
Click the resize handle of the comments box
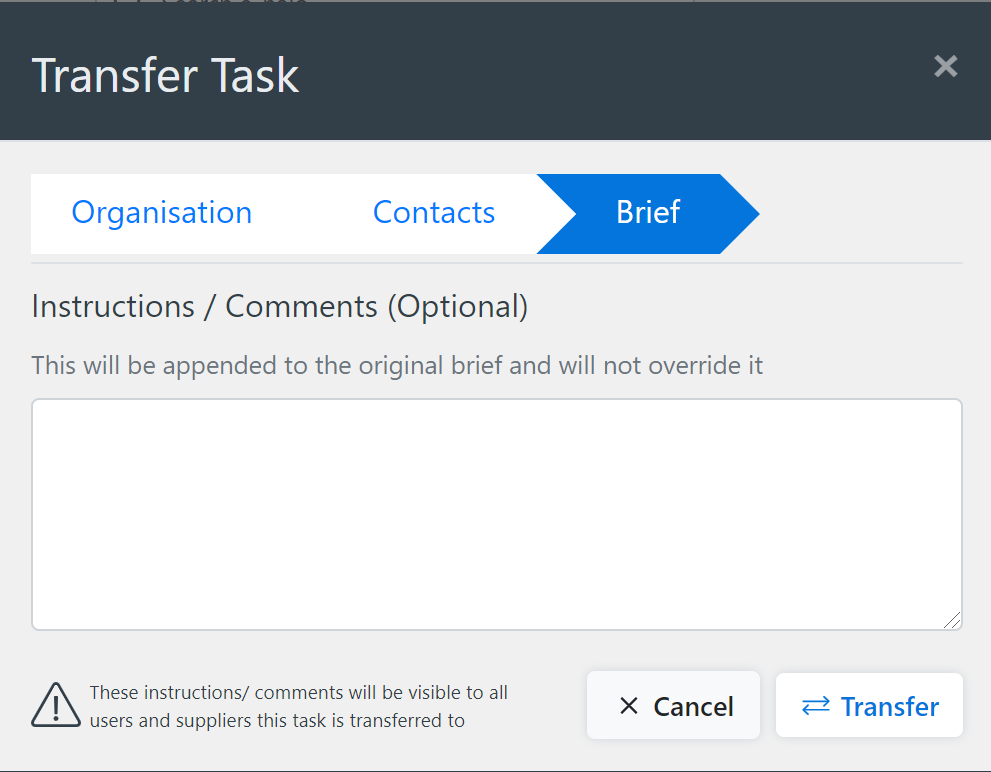point(953,621)
